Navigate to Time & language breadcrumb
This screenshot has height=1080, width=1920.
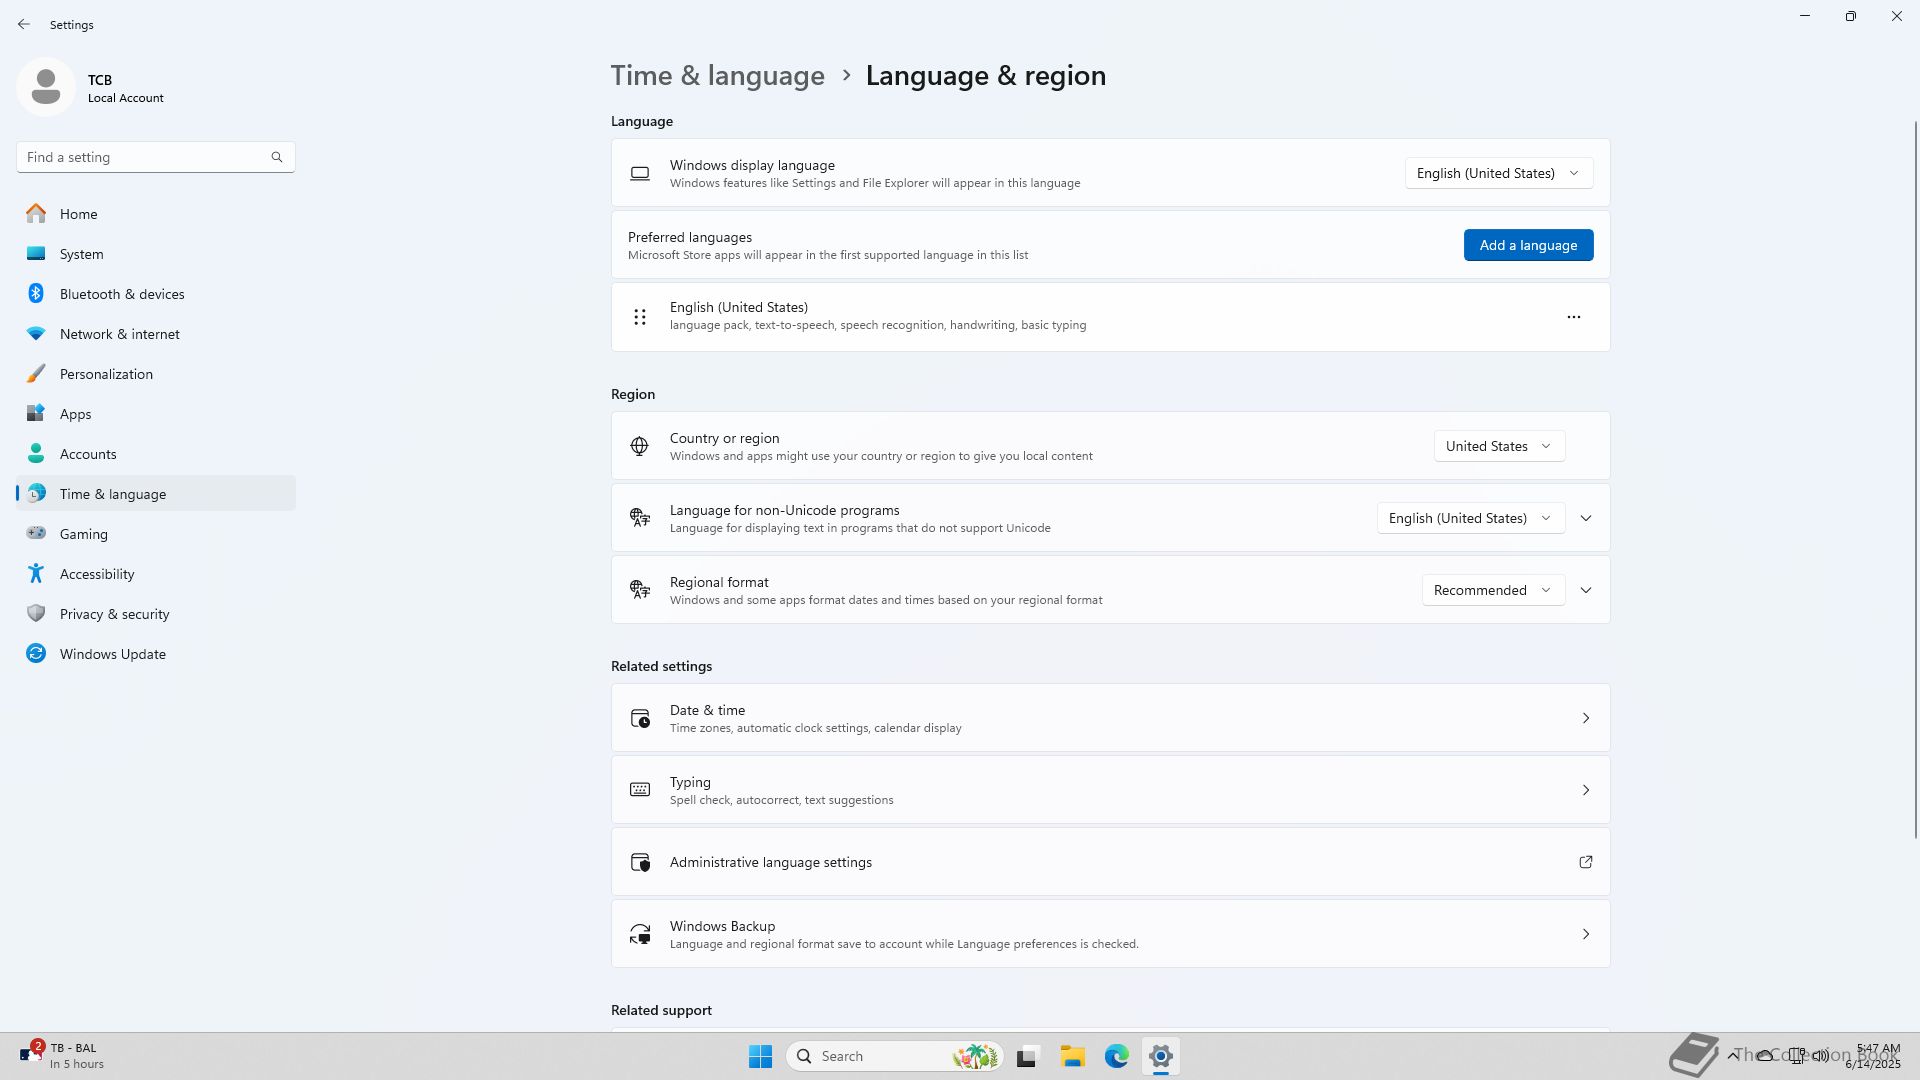coord(717,76)
